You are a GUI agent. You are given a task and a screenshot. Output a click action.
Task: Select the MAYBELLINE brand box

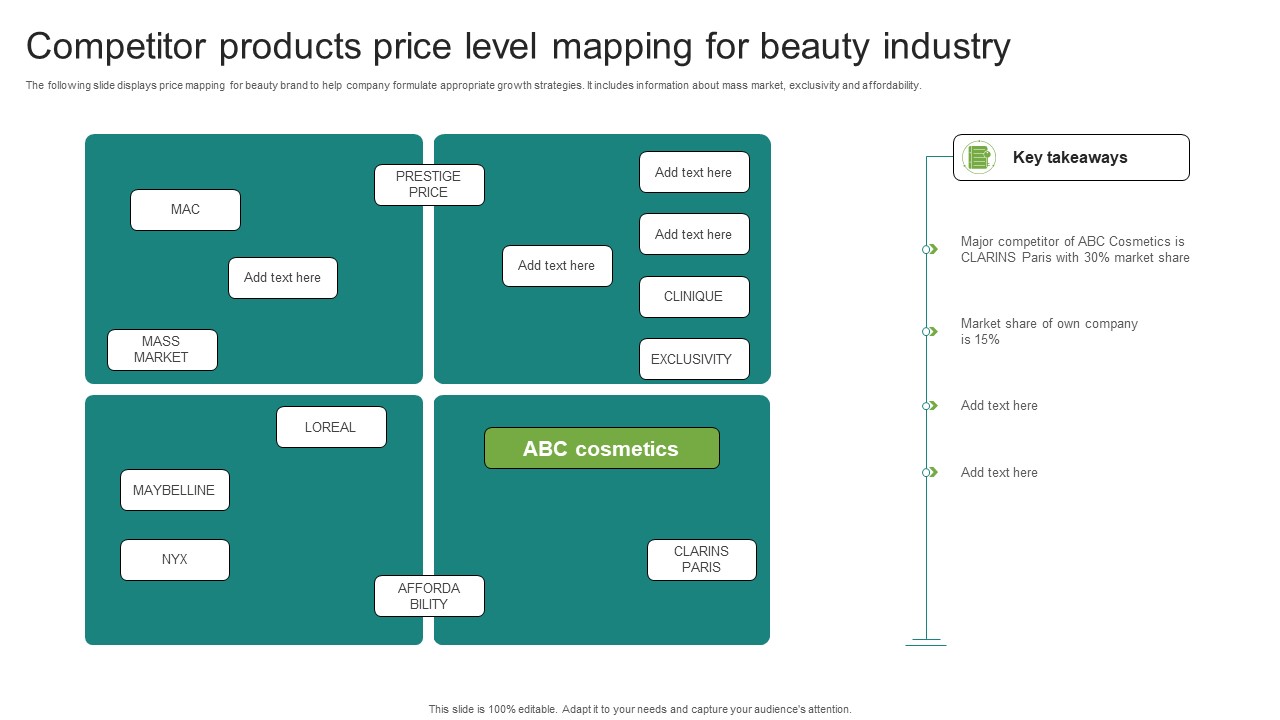click(175, 490)
